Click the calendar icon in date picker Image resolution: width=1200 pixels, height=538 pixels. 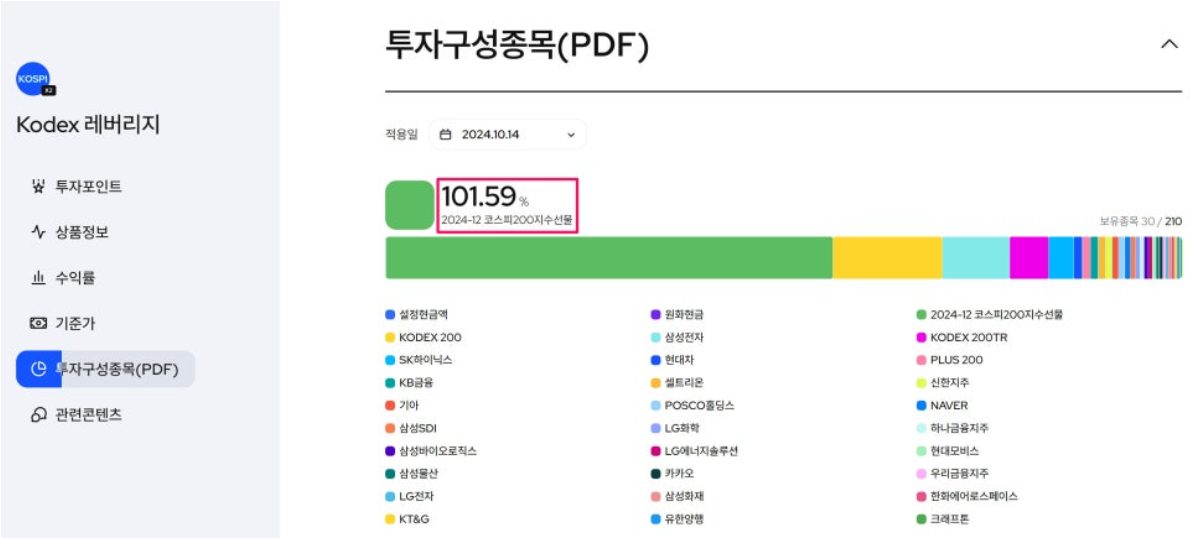446,134
